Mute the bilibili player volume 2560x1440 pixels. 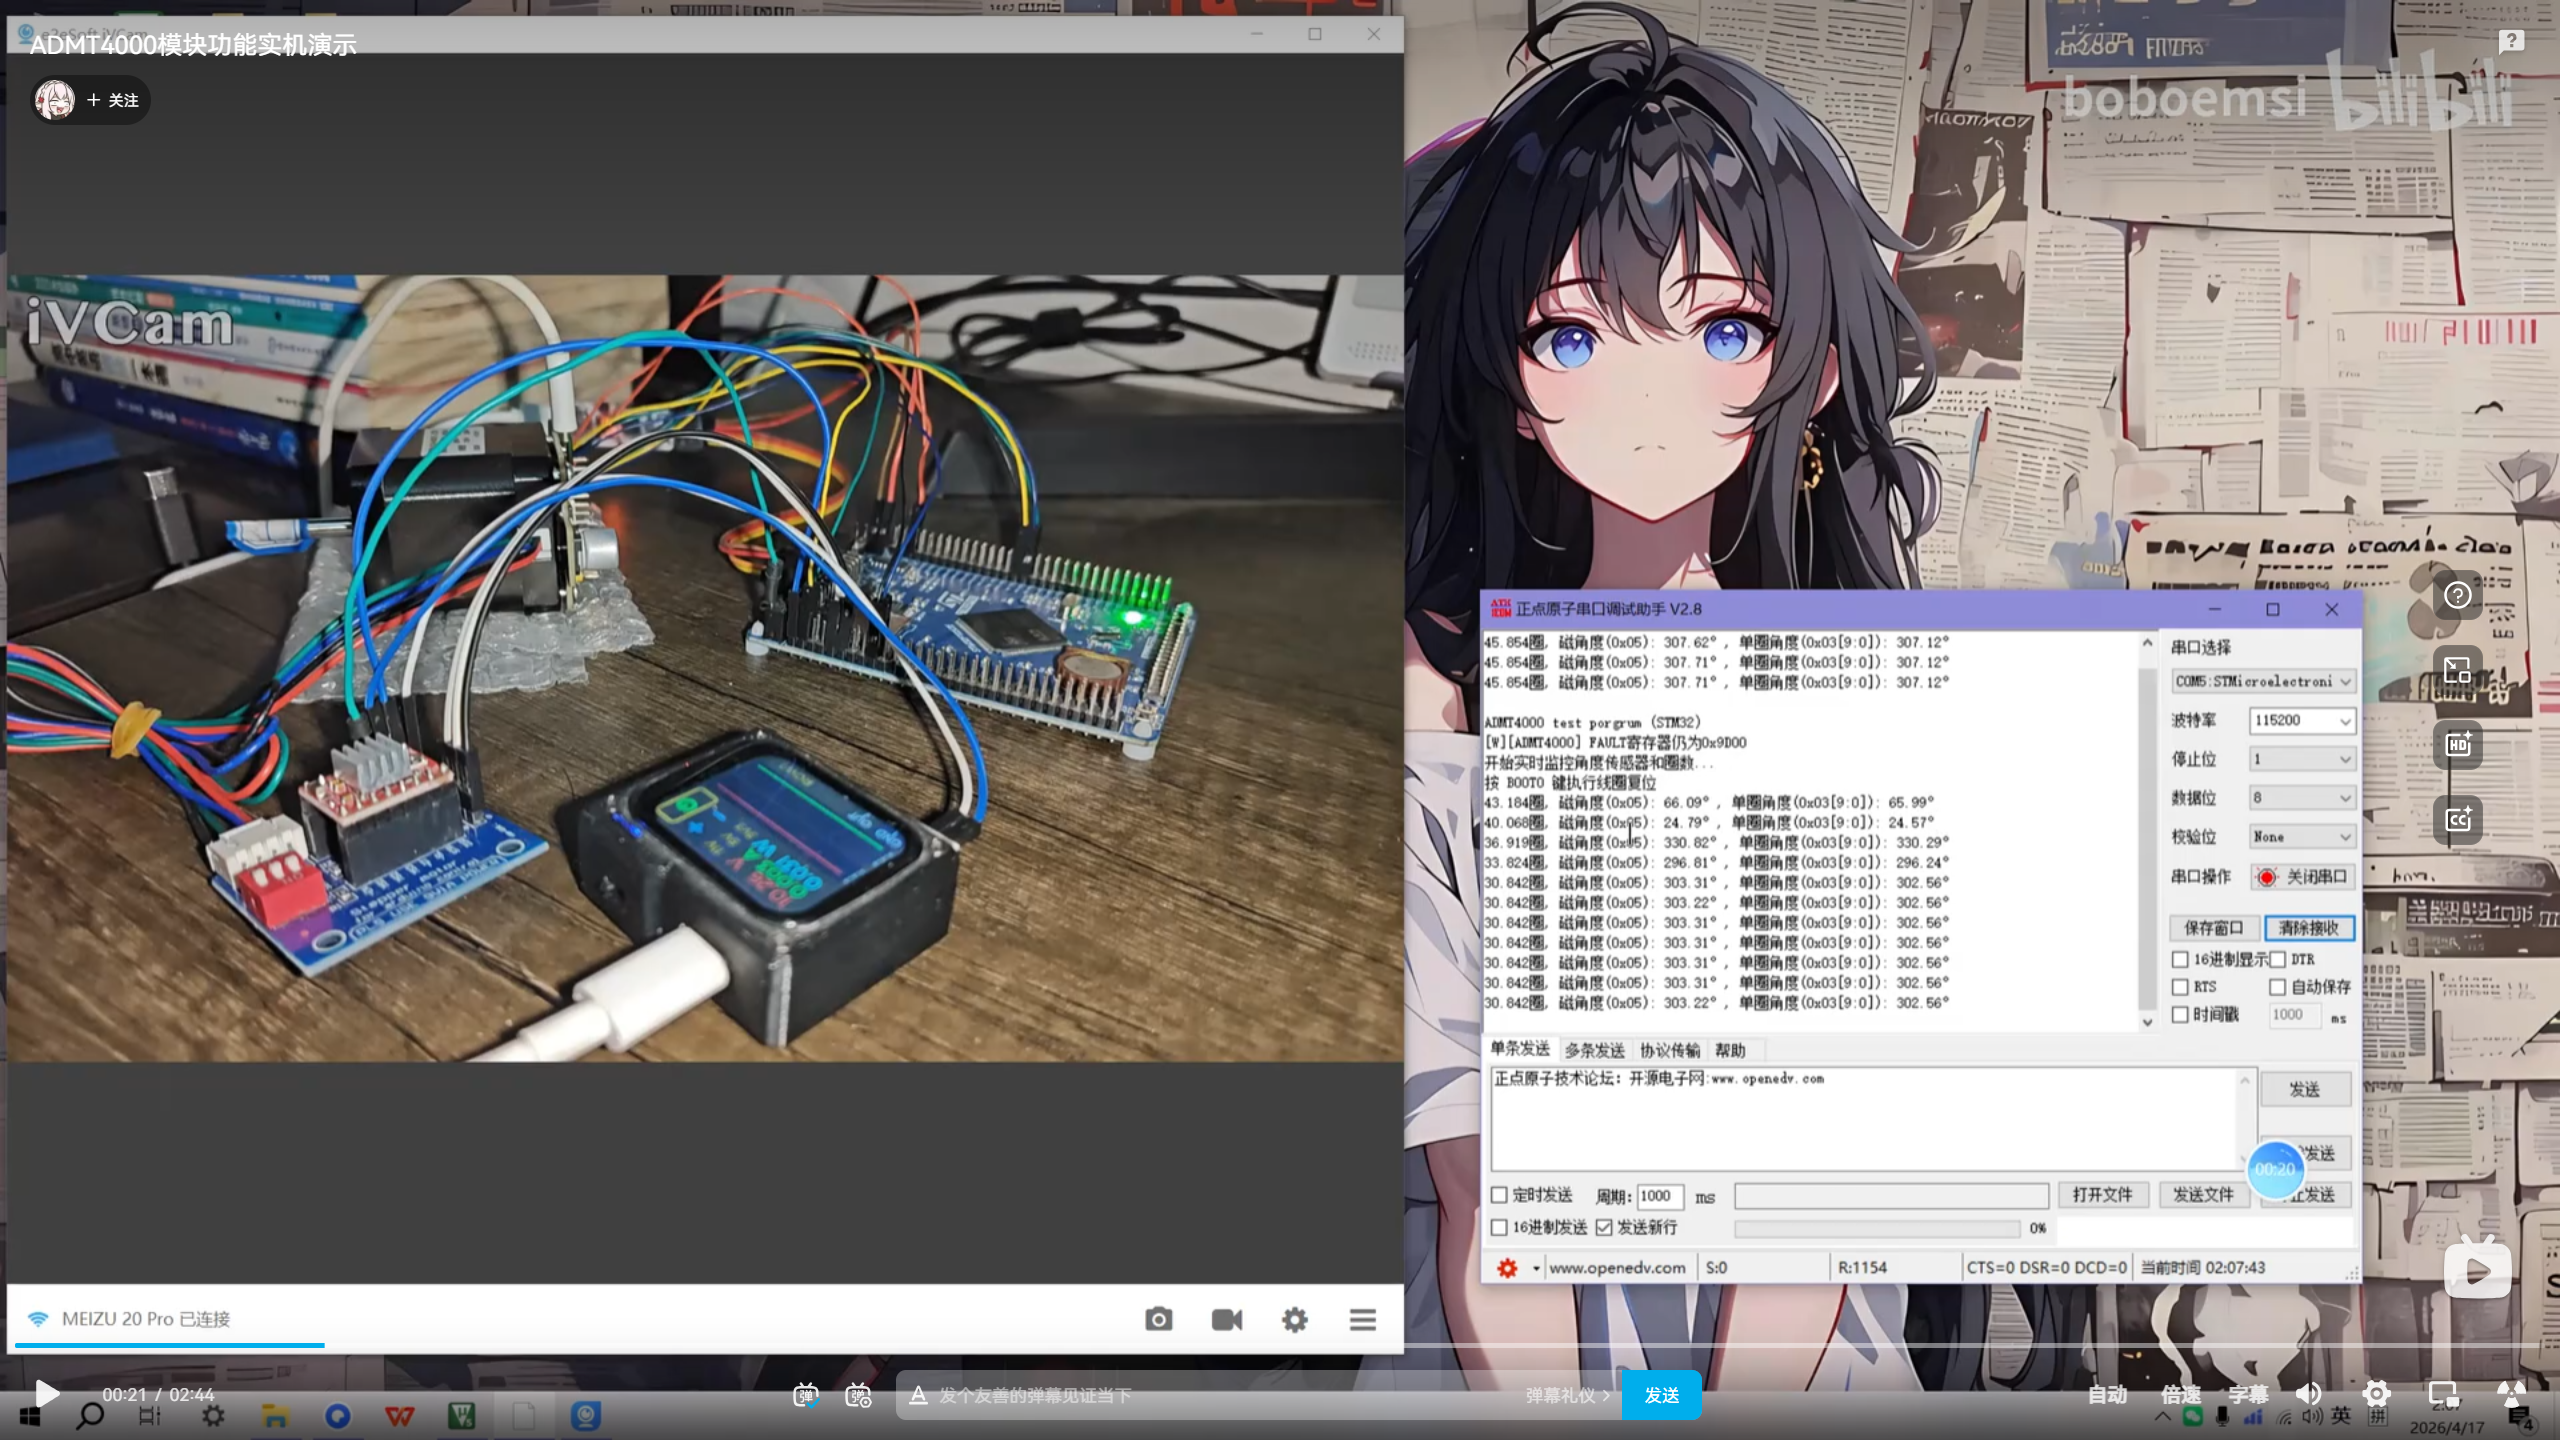(x=2309, y=1394)
